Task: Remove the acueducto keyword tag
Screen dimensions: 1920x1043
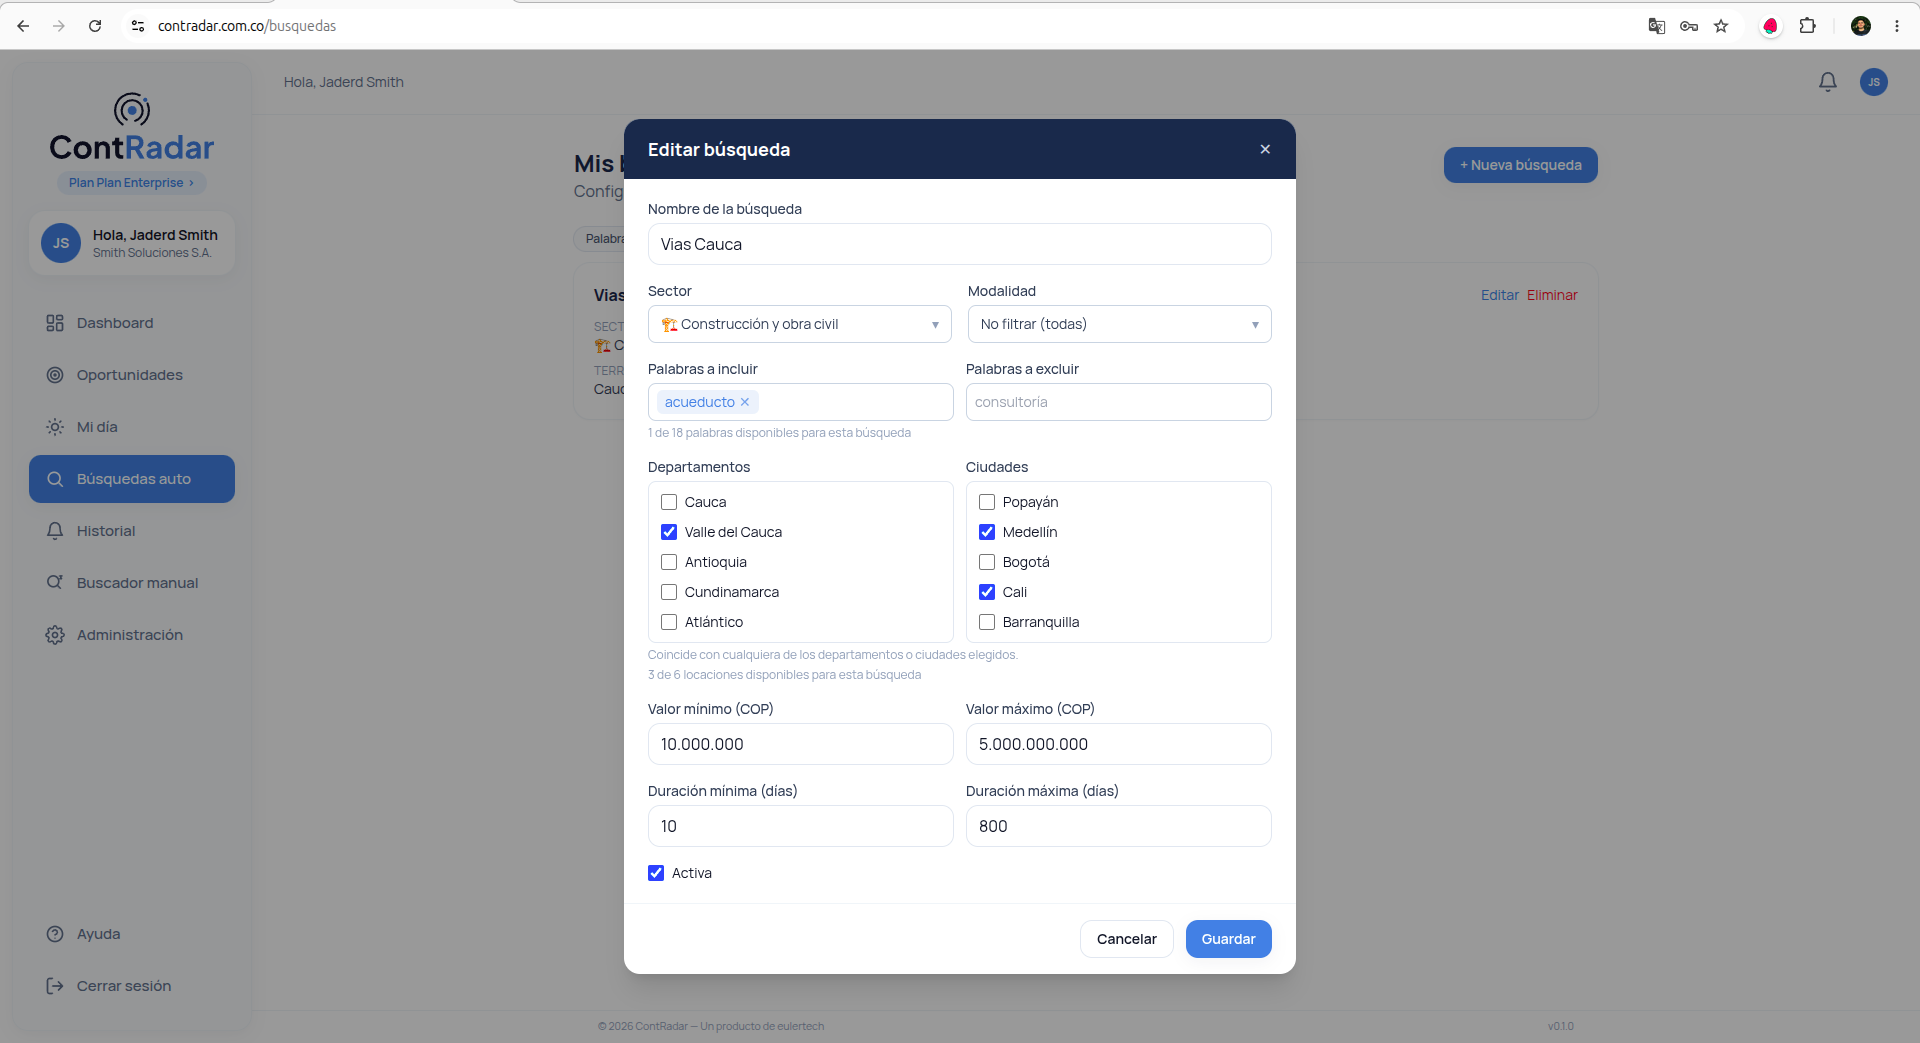Action: click(745, 402)
